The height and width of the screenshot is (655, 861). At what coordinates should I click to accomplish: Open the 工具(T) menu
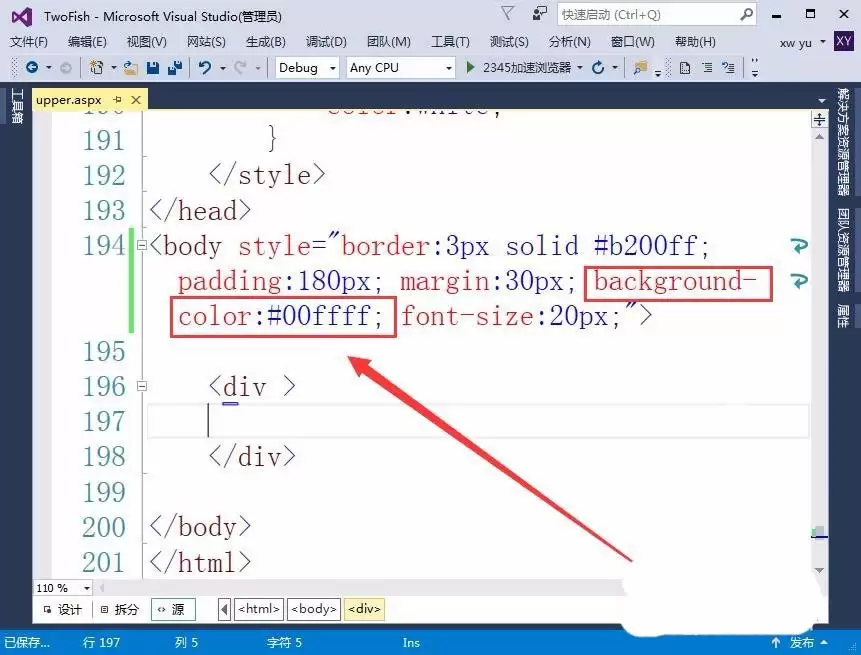coord(449,41)
